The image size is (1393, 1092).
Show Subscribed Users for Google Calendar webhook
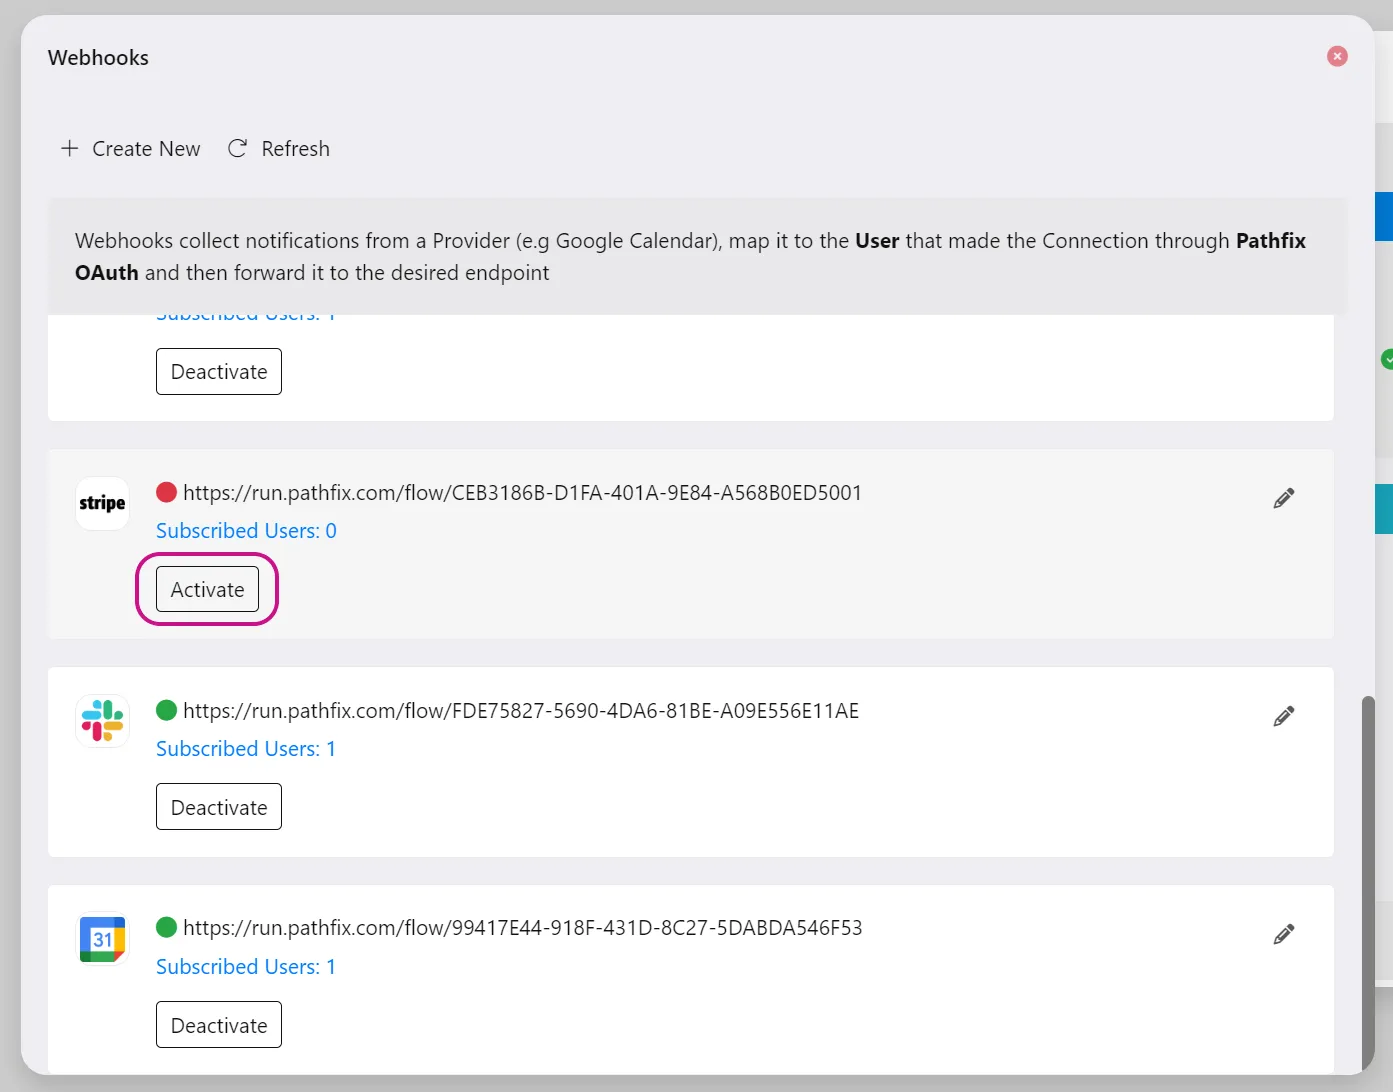(x=246, y=967)
